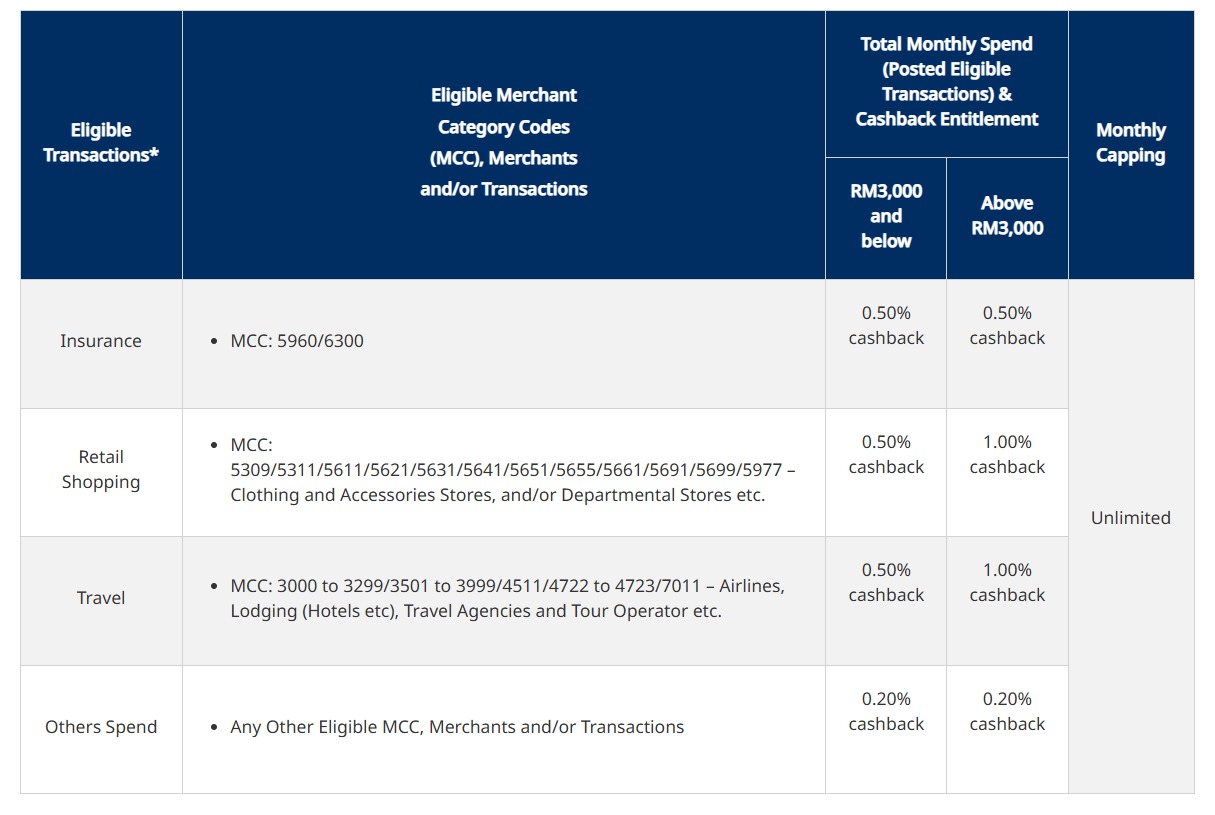Click Any Other Eligible MCC text
The image size is (1215, 815).
pos(457,727)
